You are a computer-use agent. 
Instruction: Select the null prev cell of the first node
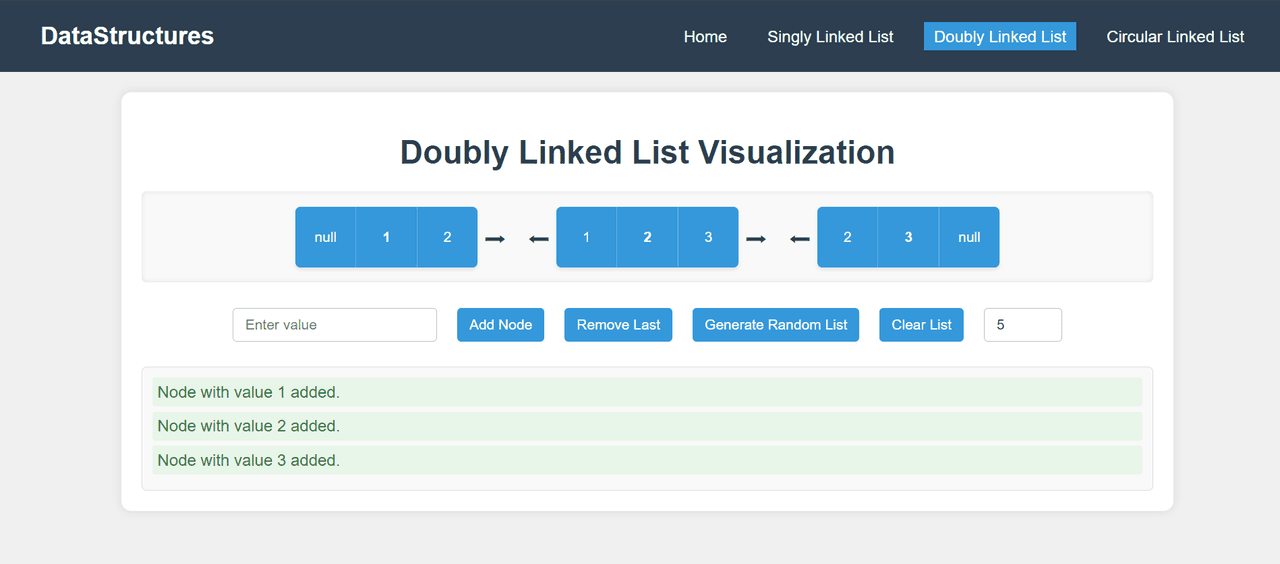(325, 237)
